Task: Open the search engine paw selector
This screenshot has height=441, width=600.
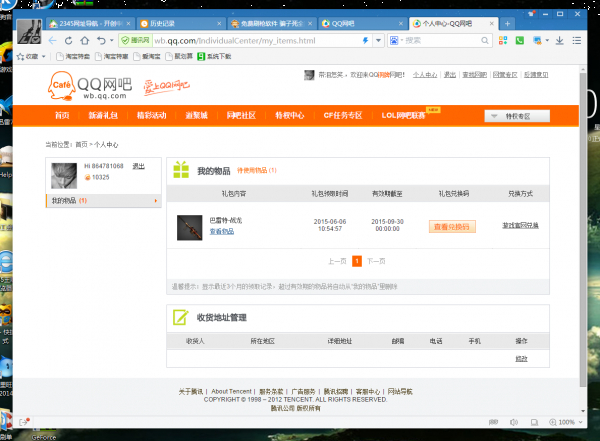Action: click(x=394, y=40)
